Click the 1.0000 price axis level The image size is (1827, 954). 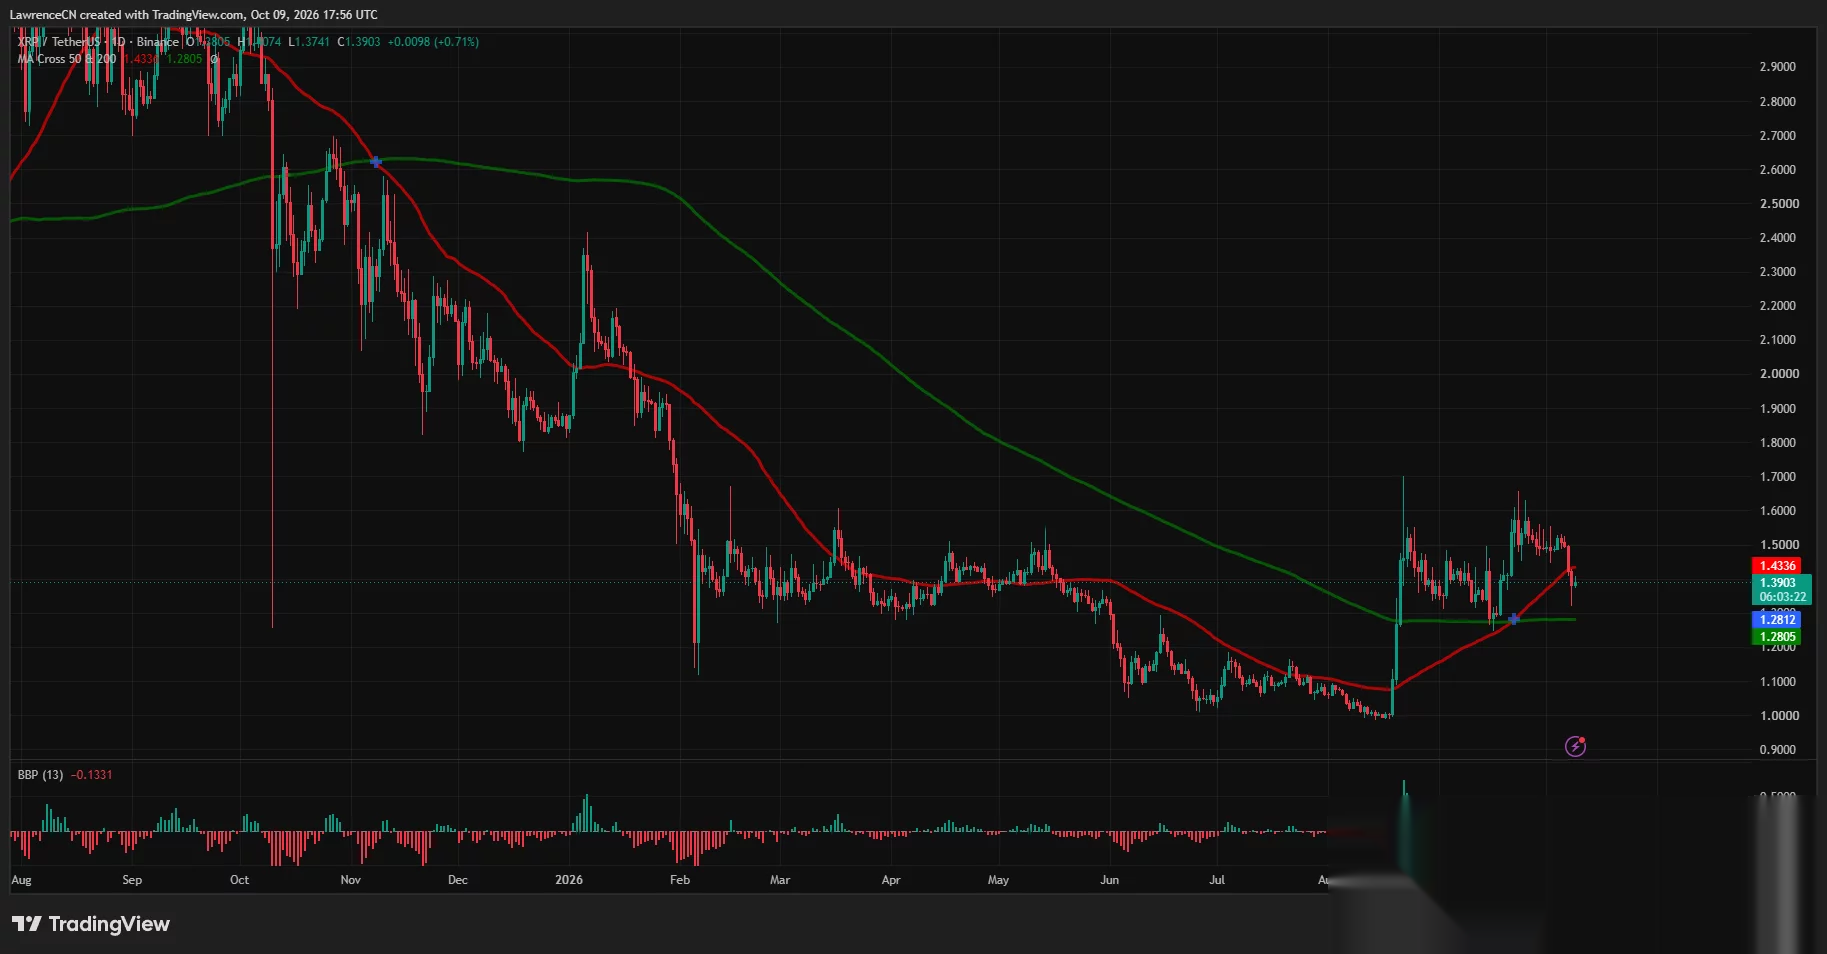(1777, 716)
